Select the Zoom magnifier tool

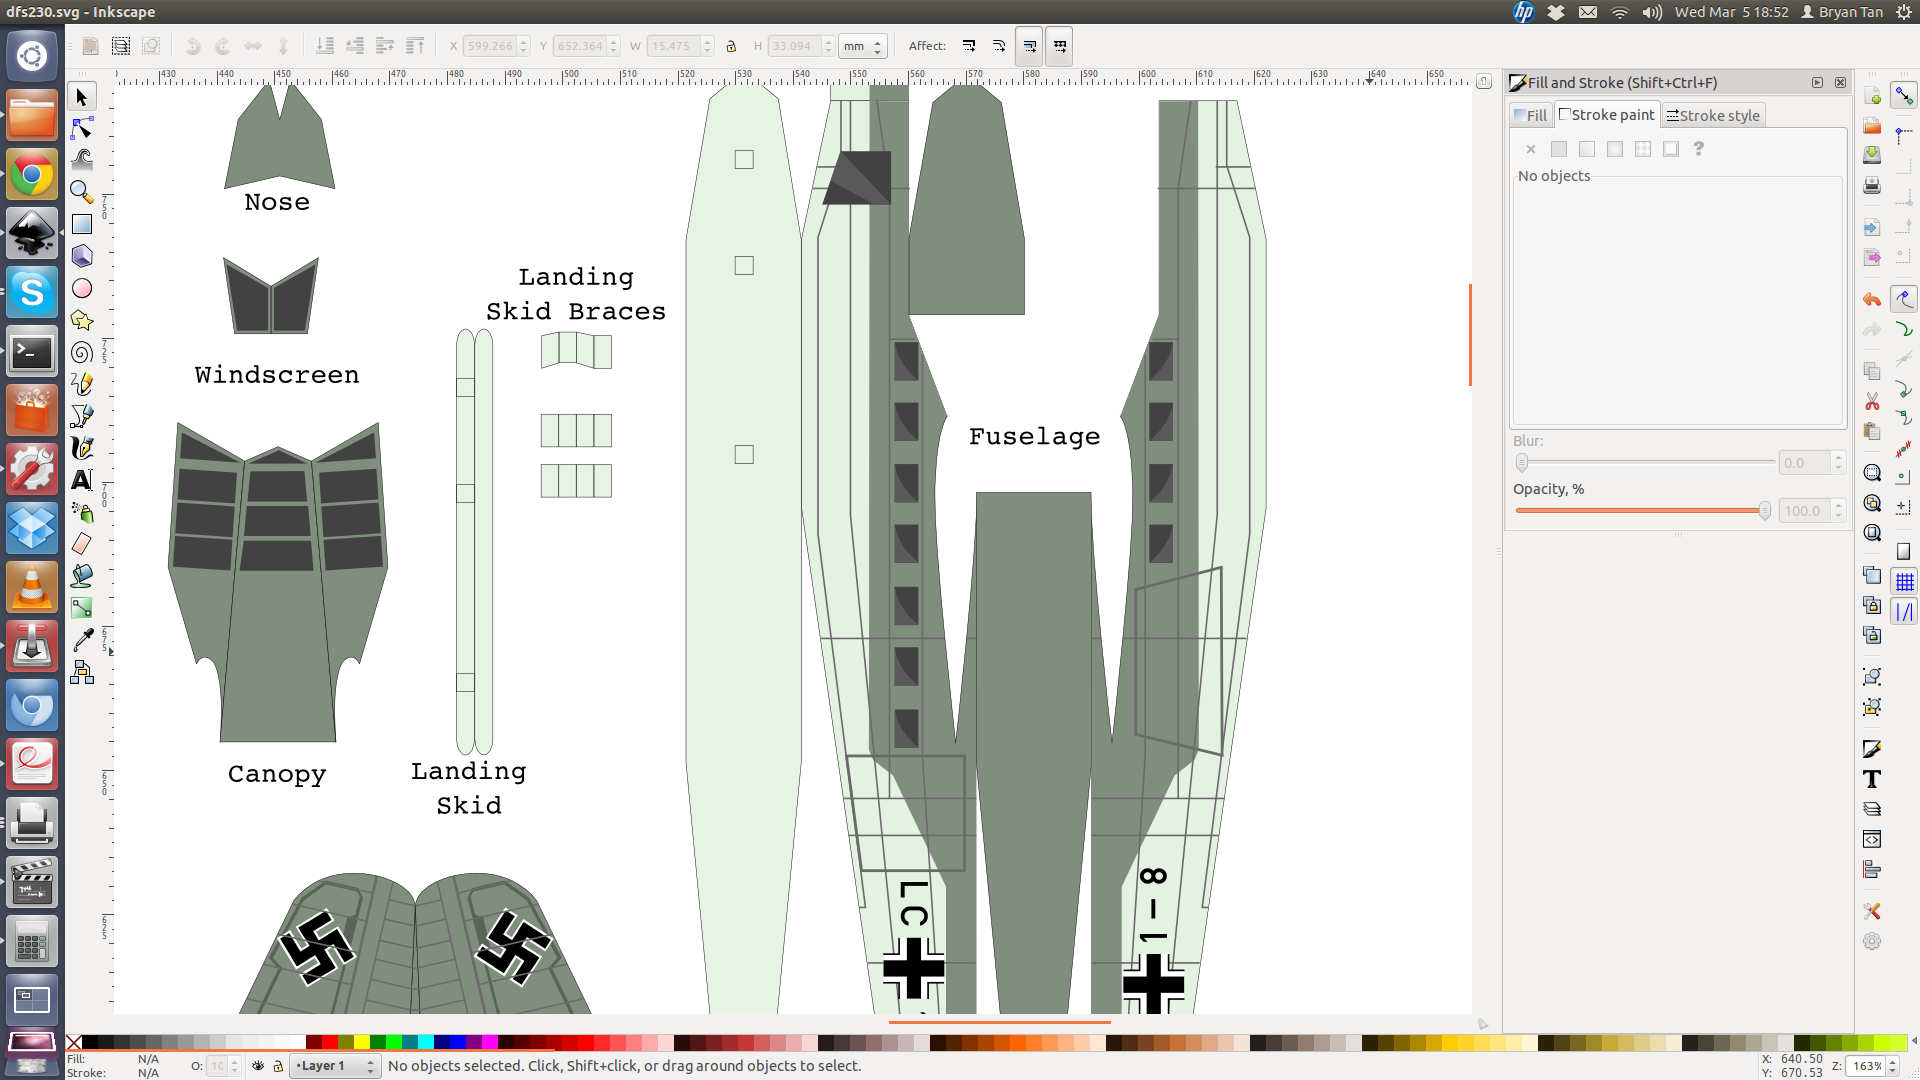point(82,192)
